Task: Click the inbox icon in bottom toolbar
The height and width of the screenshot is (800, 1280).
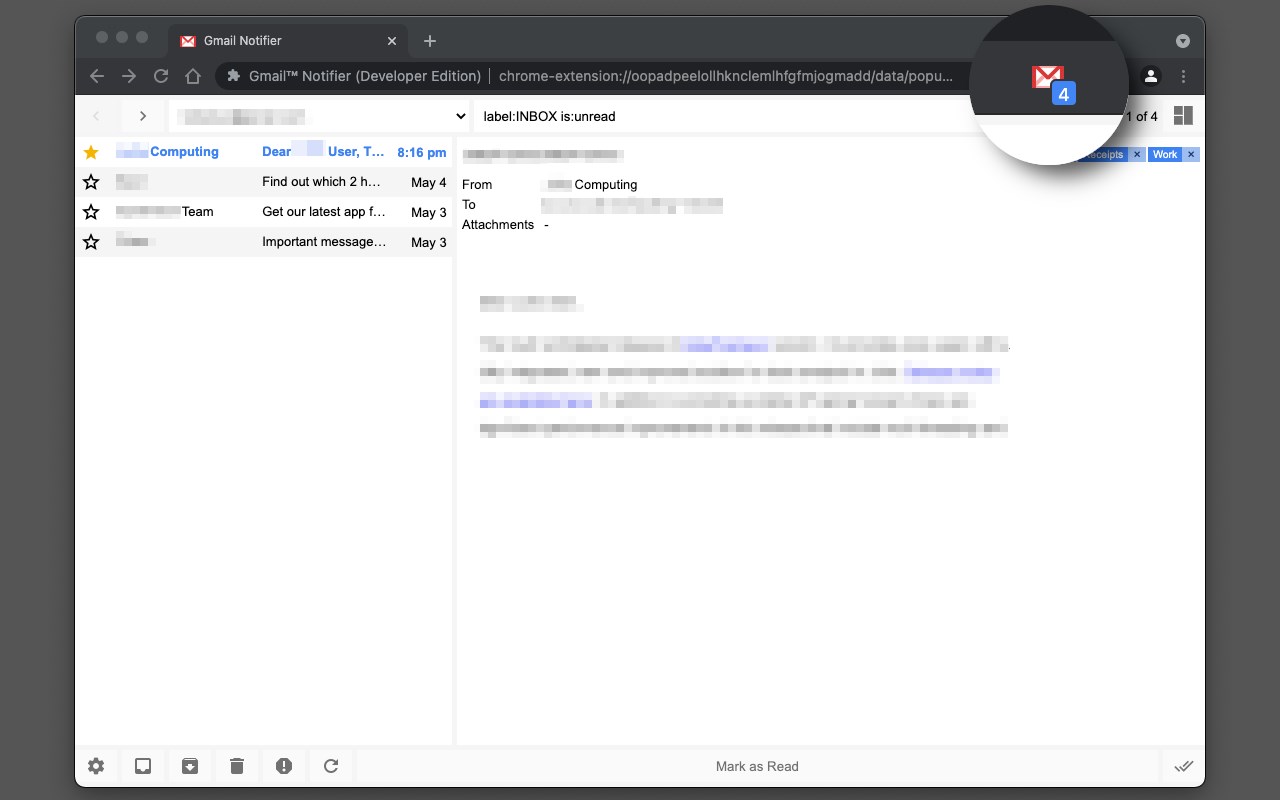Action: (143, 766)
